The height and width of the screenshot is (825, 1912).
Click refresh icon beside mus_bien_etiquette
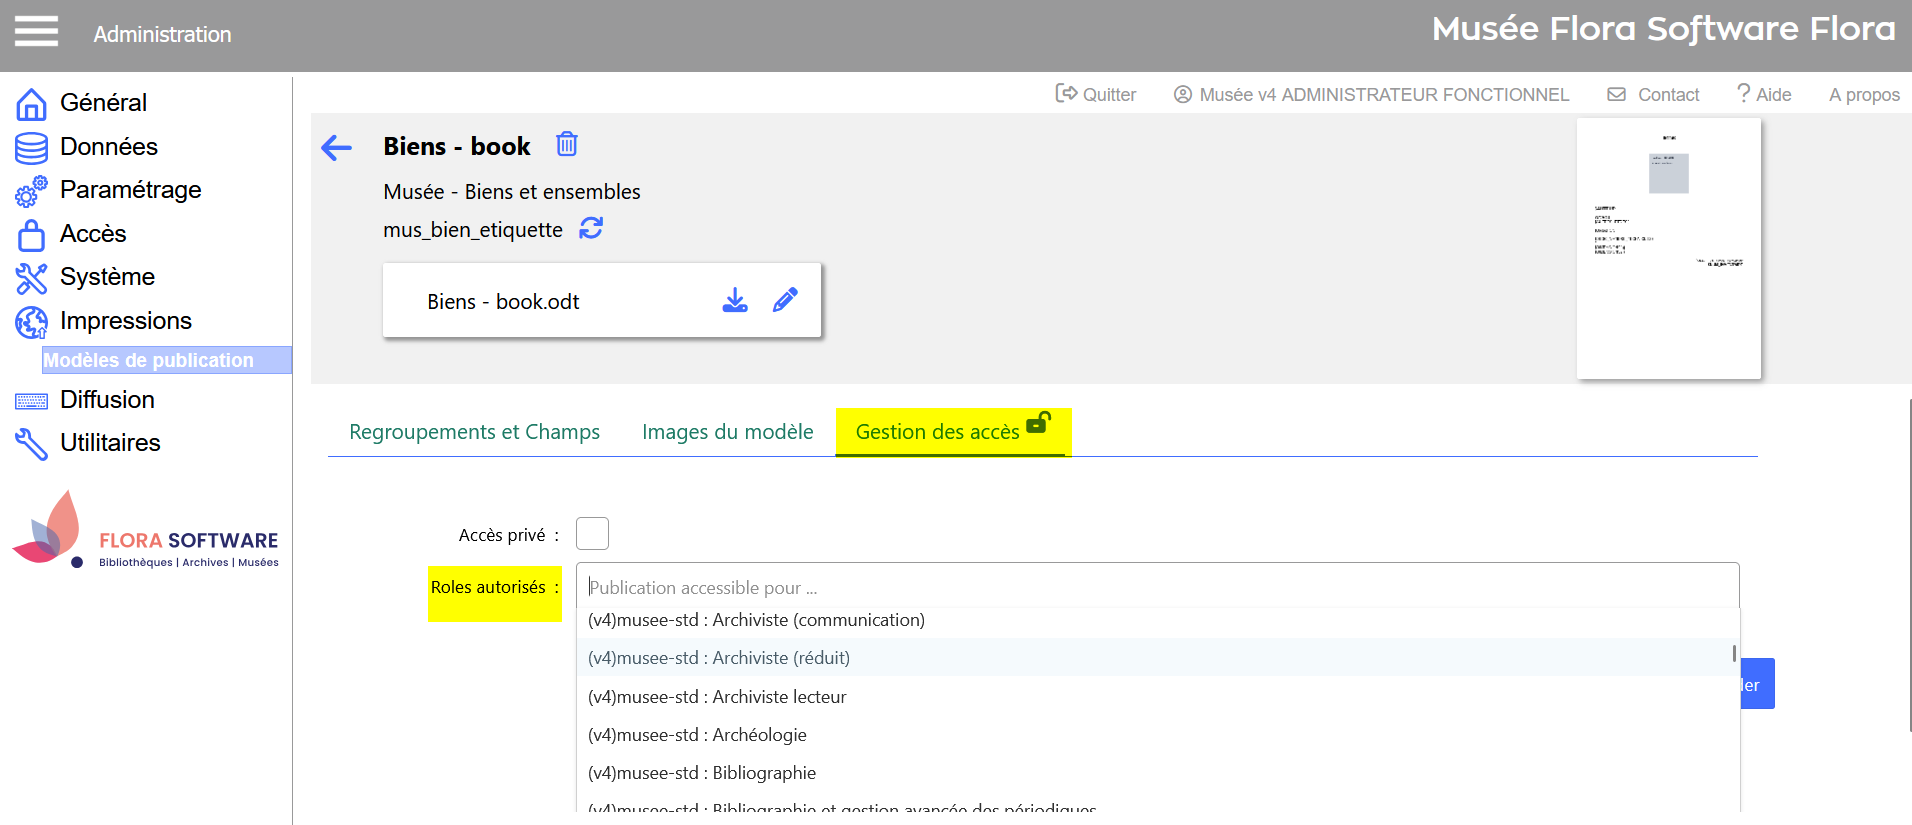591,229
